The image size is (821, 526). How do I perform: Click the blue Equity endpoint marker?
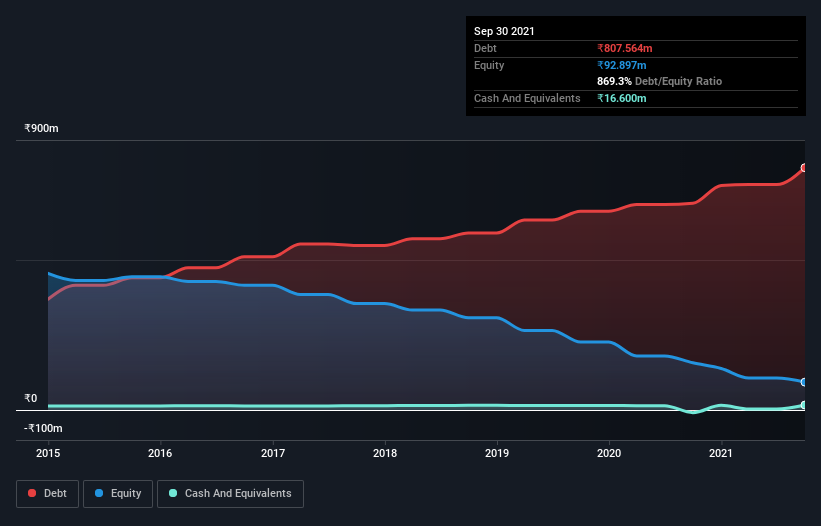click(x=804, y=382)
